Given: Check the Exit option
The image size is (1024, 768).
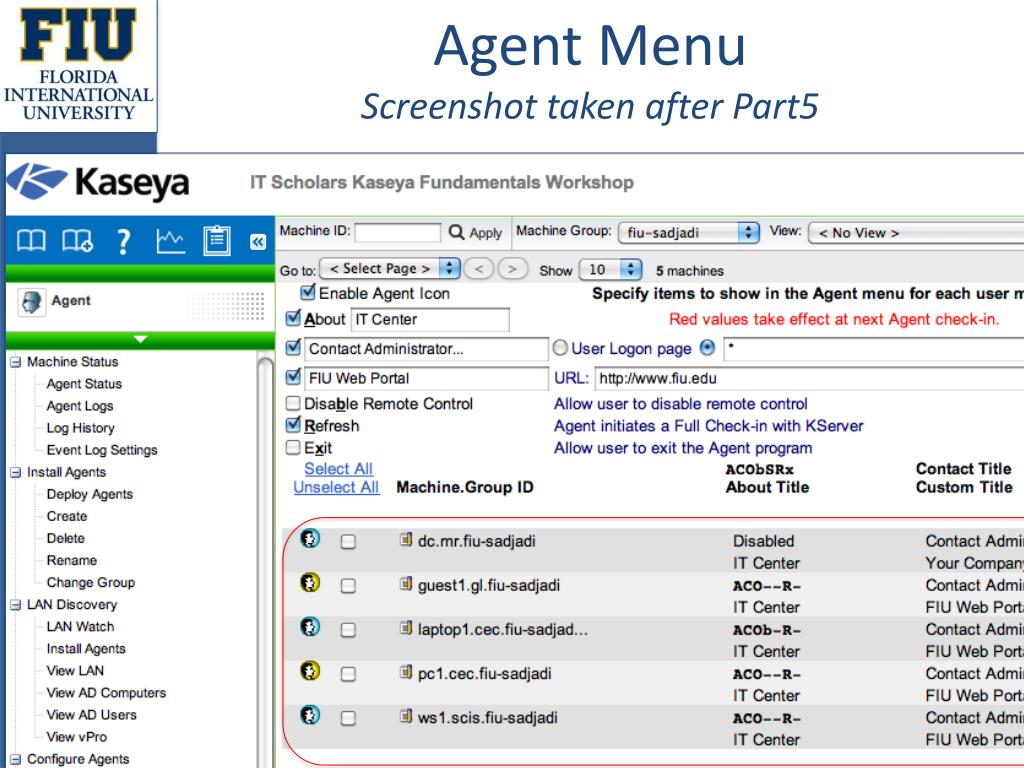Looking at the screenshot, I should pyautogui.click(x=293, y=447).
